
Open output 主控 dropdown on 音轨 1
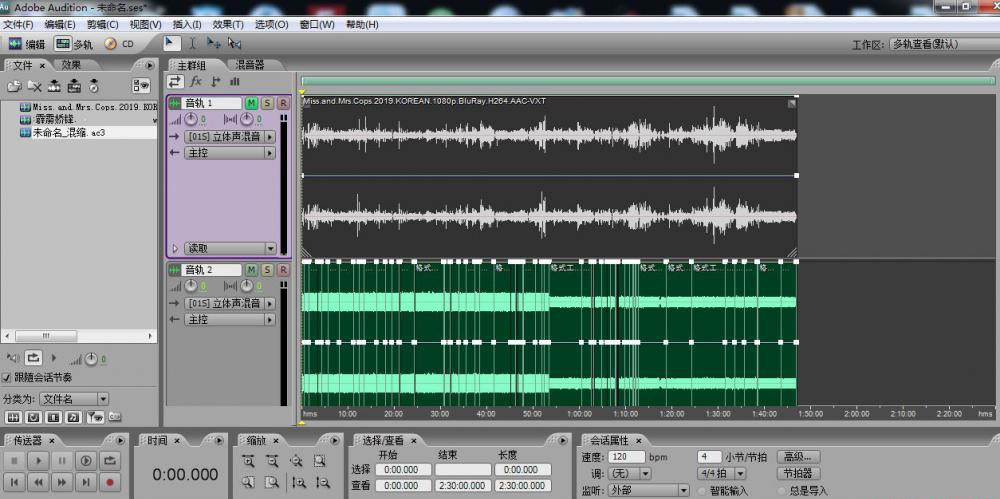tap(230, 153)
